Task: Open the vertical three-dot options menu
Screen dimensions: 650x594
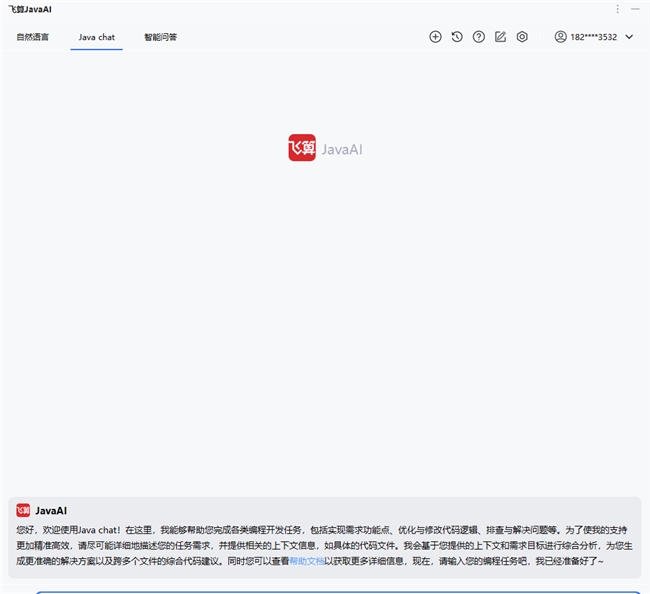Action: coord(617,9)
